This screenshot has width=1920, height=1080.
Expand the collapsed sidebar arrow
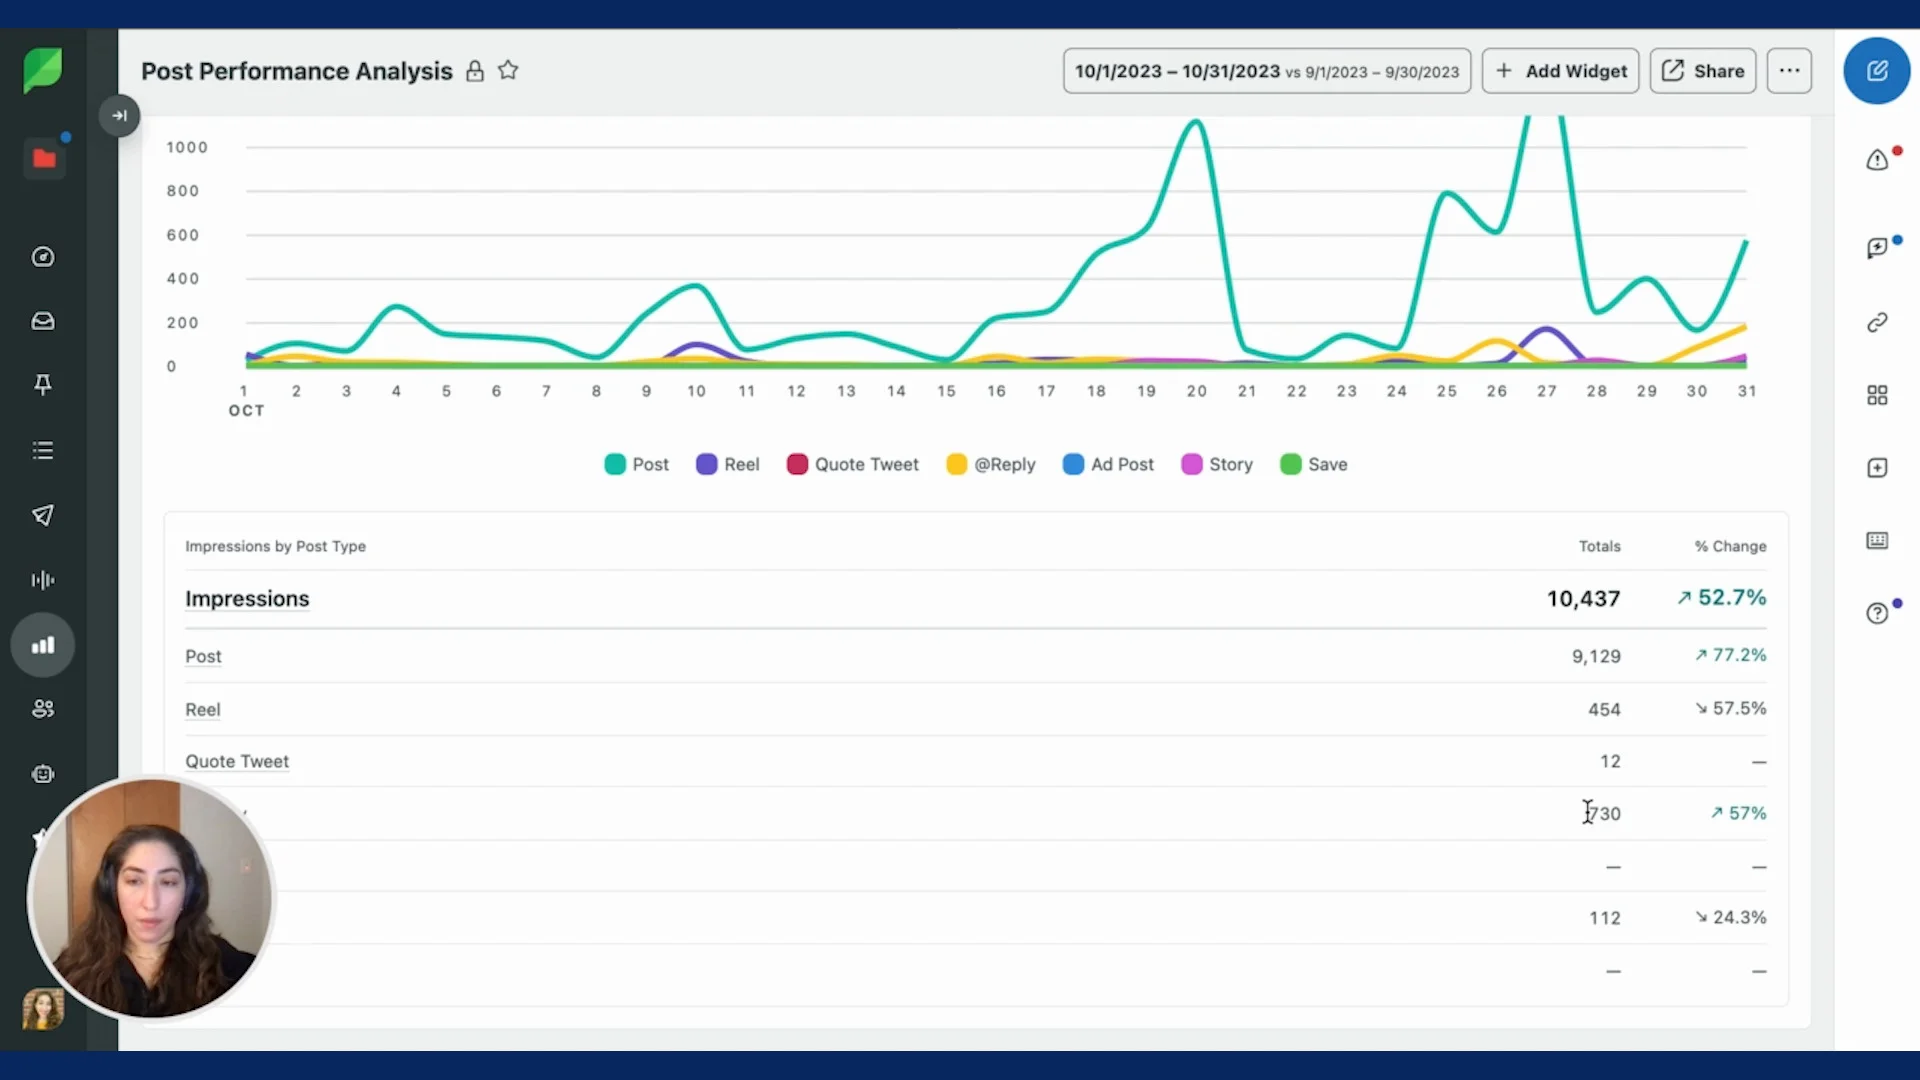tap(119, 115)
